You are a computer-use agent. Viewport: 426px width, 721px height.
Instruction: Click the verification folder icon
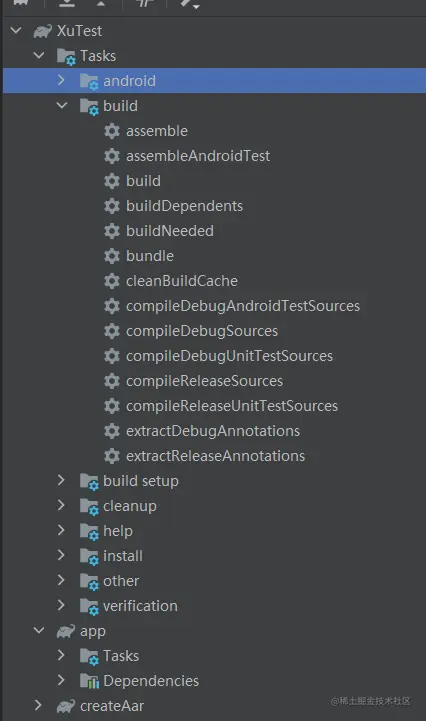(89, 607)
